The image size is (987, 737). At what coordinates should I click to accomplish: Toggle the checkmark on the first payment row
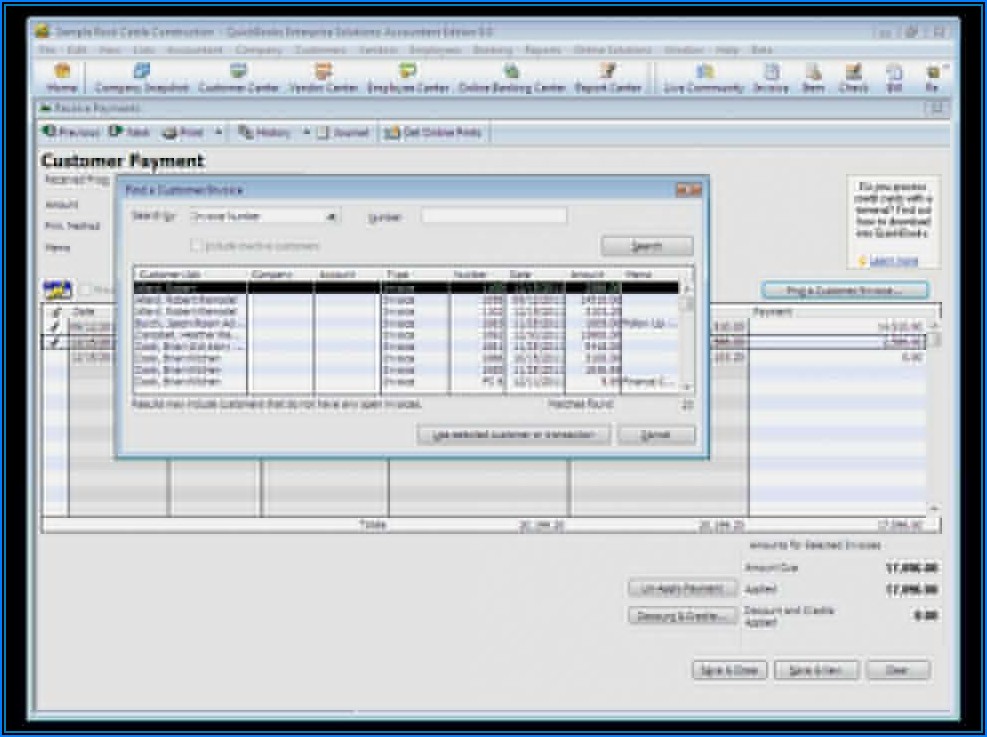click(55, 327)
